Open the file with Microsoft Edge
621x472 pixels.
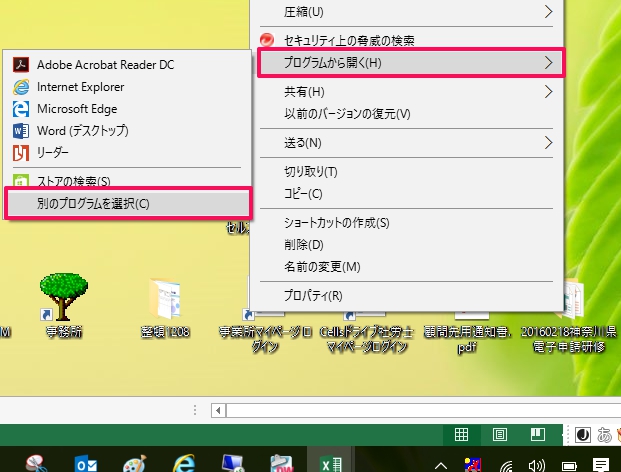coord(127,109)
